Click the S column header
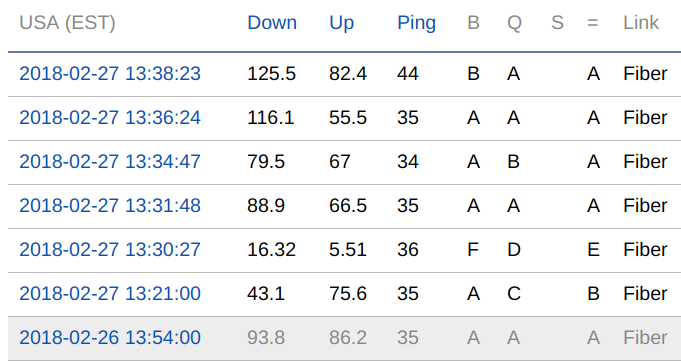 [557, 23]
